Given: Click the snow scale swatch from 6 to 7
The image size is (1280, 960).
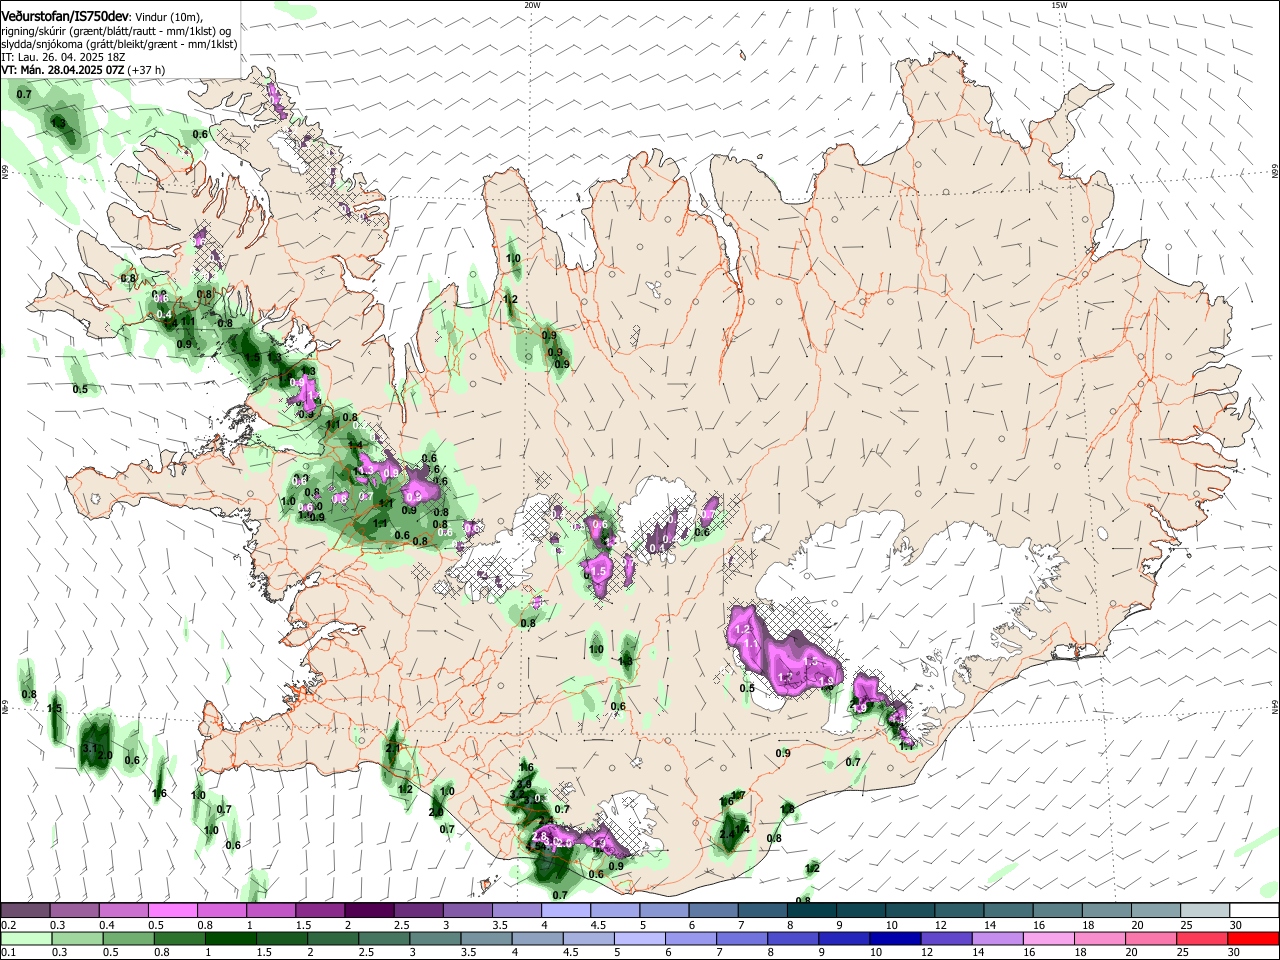Looking at the screenshot, I should [712, 911].
